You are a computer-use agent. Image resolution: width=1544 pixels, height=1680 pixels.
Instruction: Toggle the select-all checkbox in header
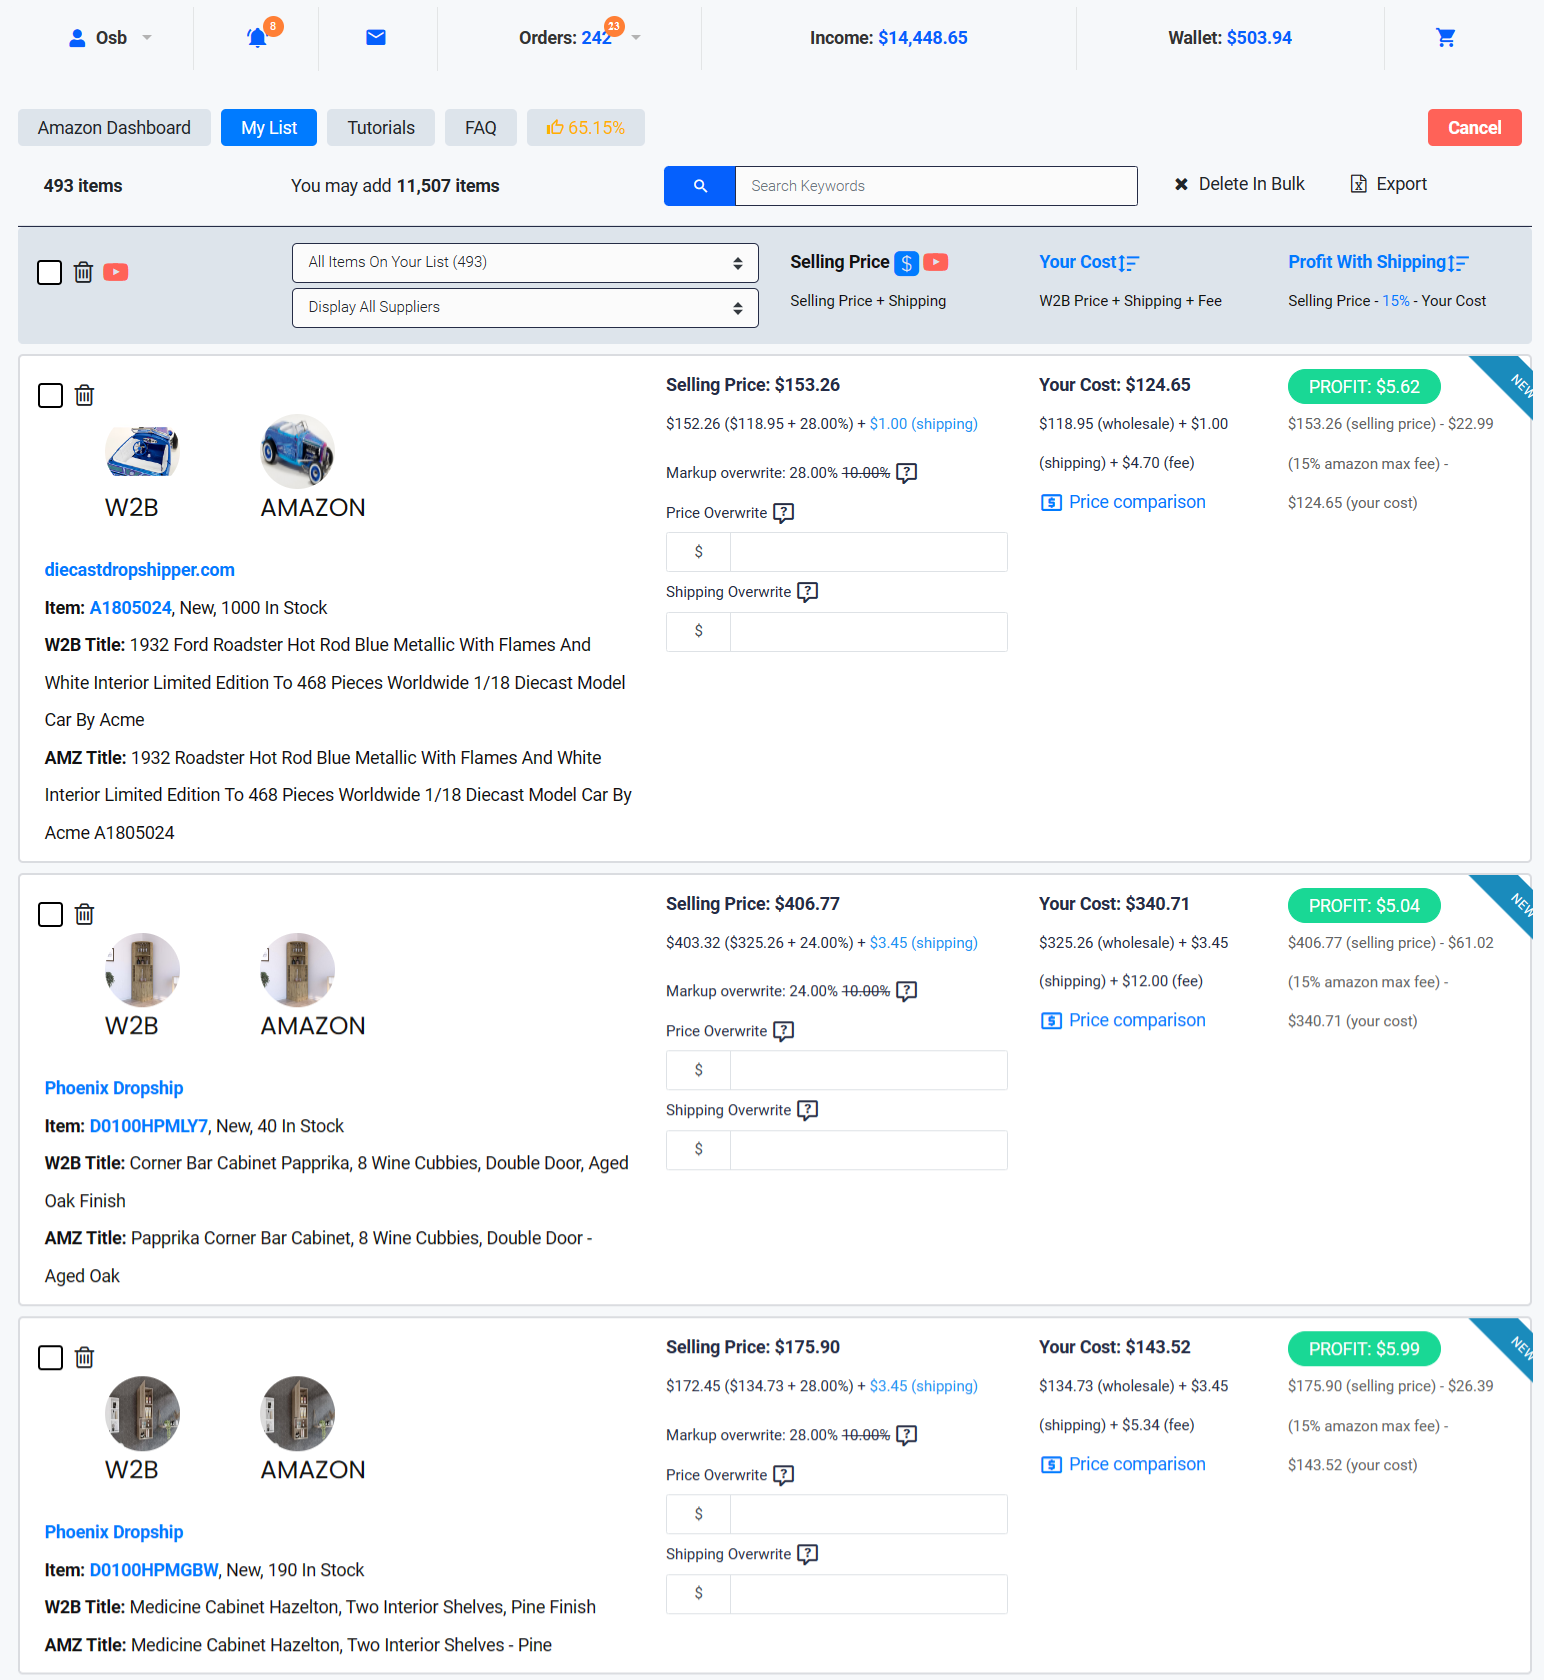49,272
